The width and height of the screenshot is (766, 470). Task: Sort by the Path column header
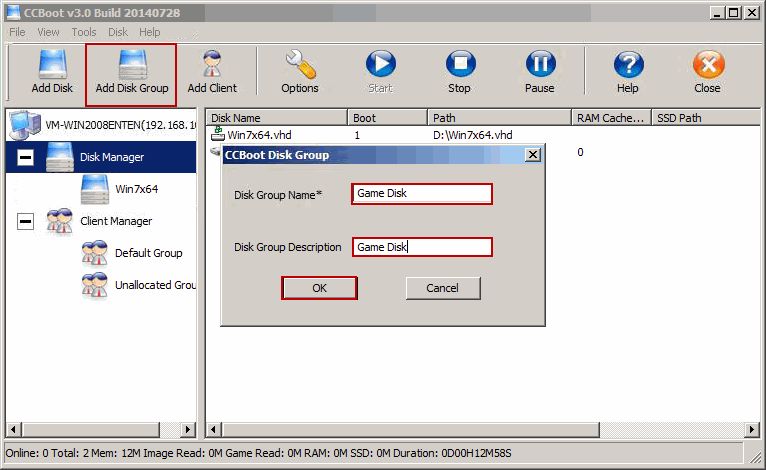499,118
